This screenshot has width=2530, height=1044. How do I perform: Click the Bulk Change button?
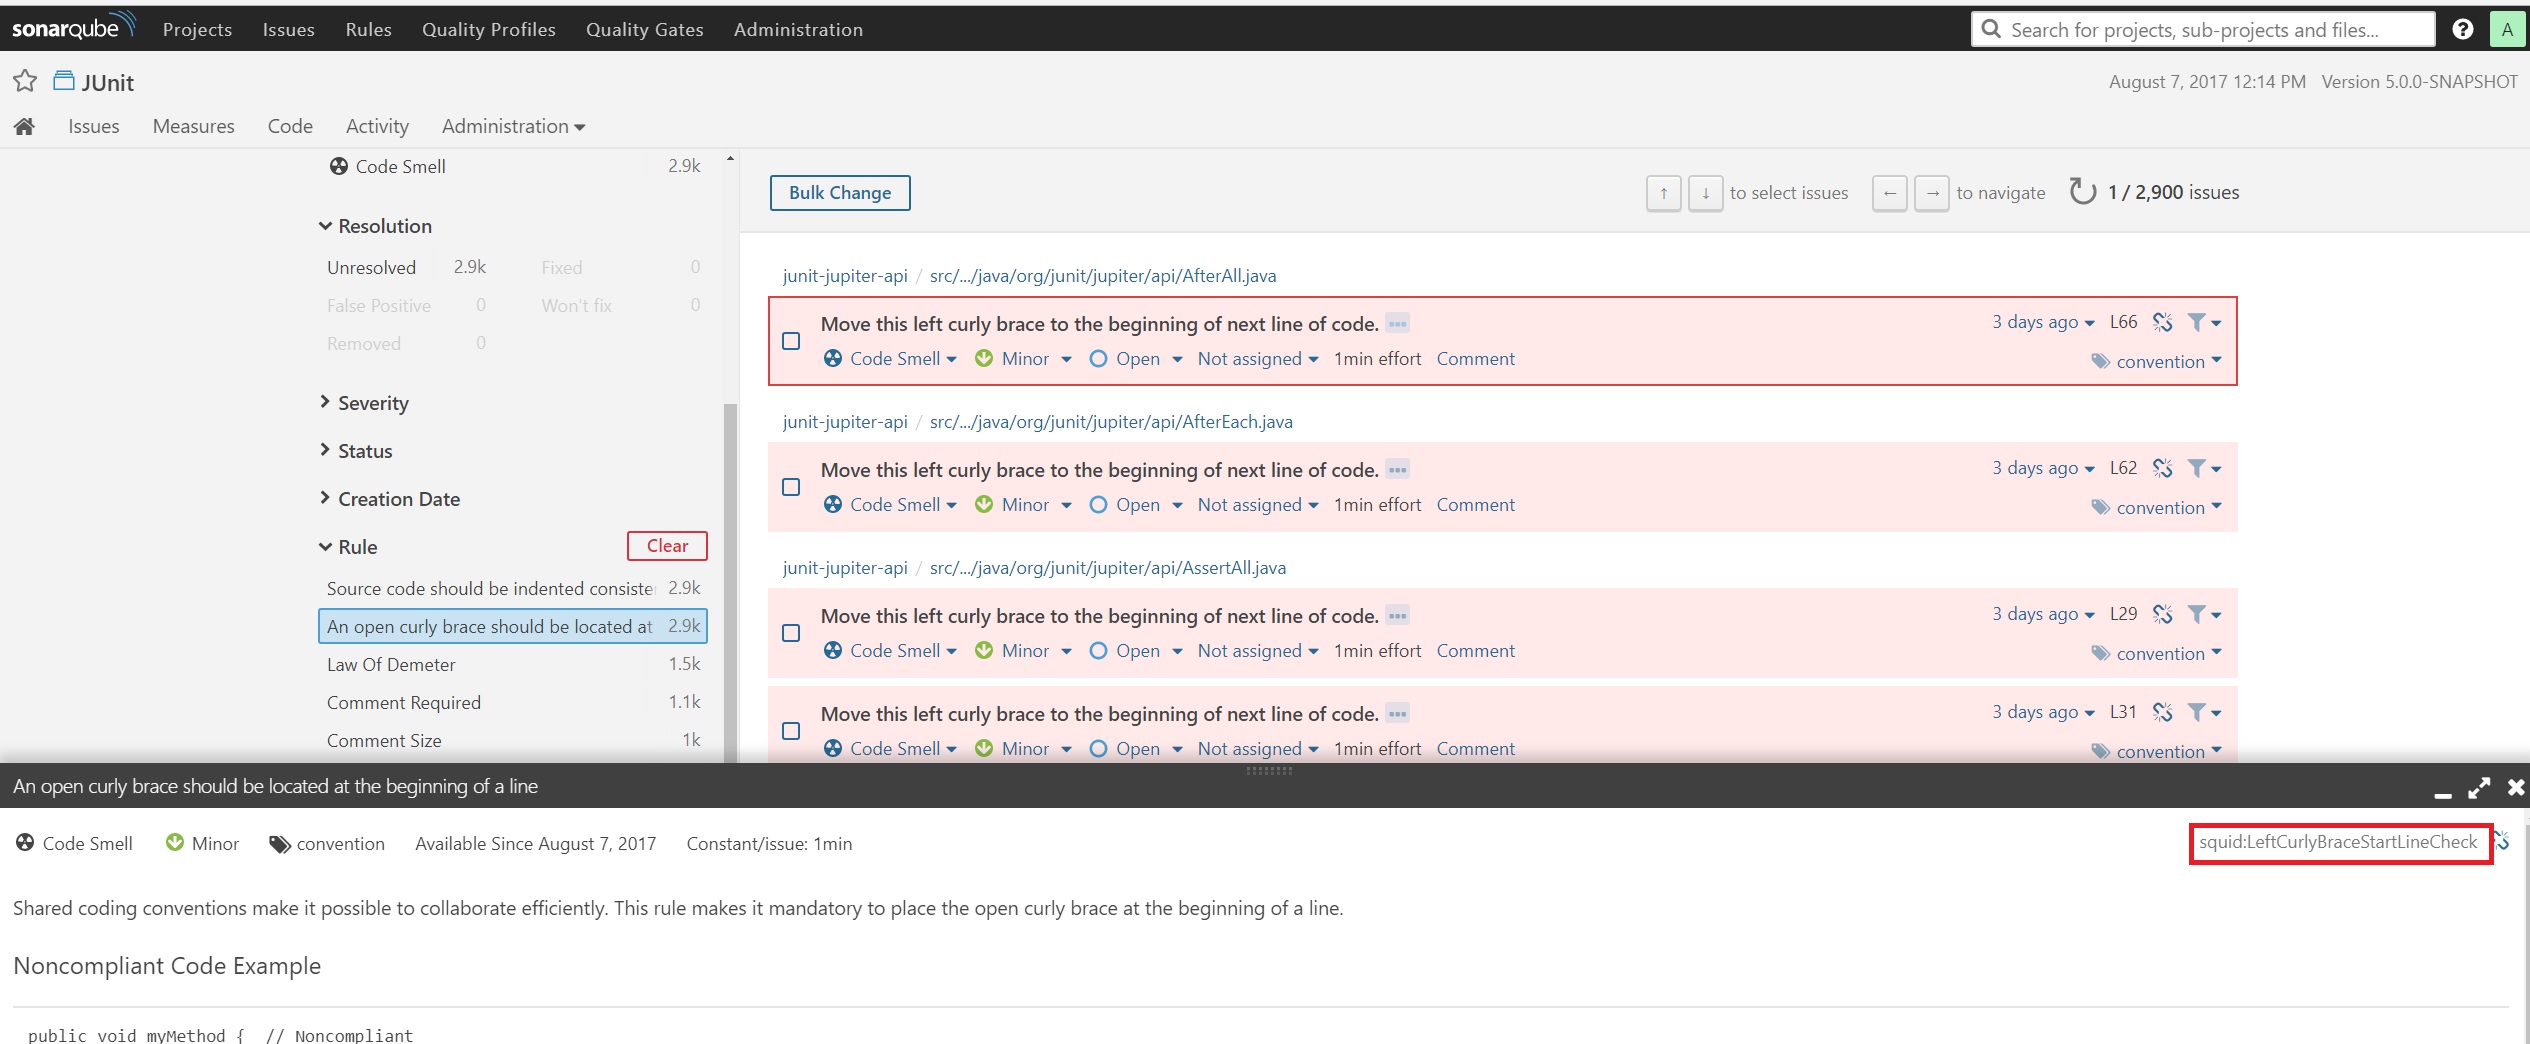click(840, 193)
